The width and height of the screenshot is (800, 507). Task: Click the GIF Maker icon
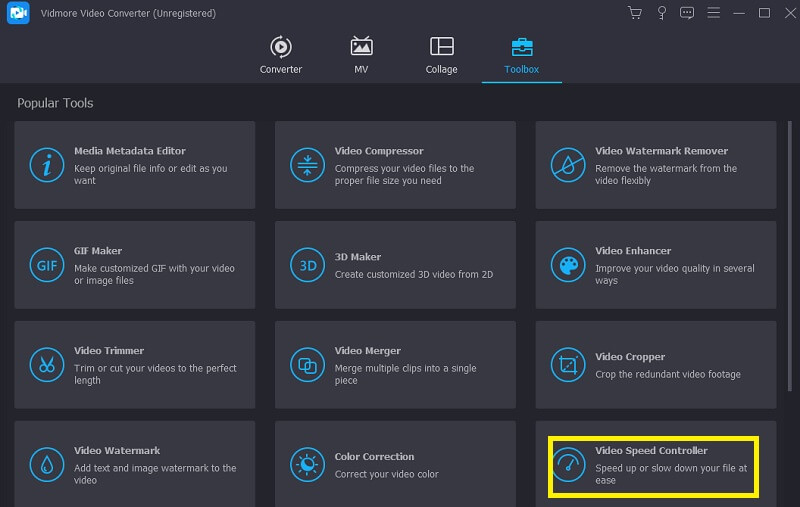46,265
